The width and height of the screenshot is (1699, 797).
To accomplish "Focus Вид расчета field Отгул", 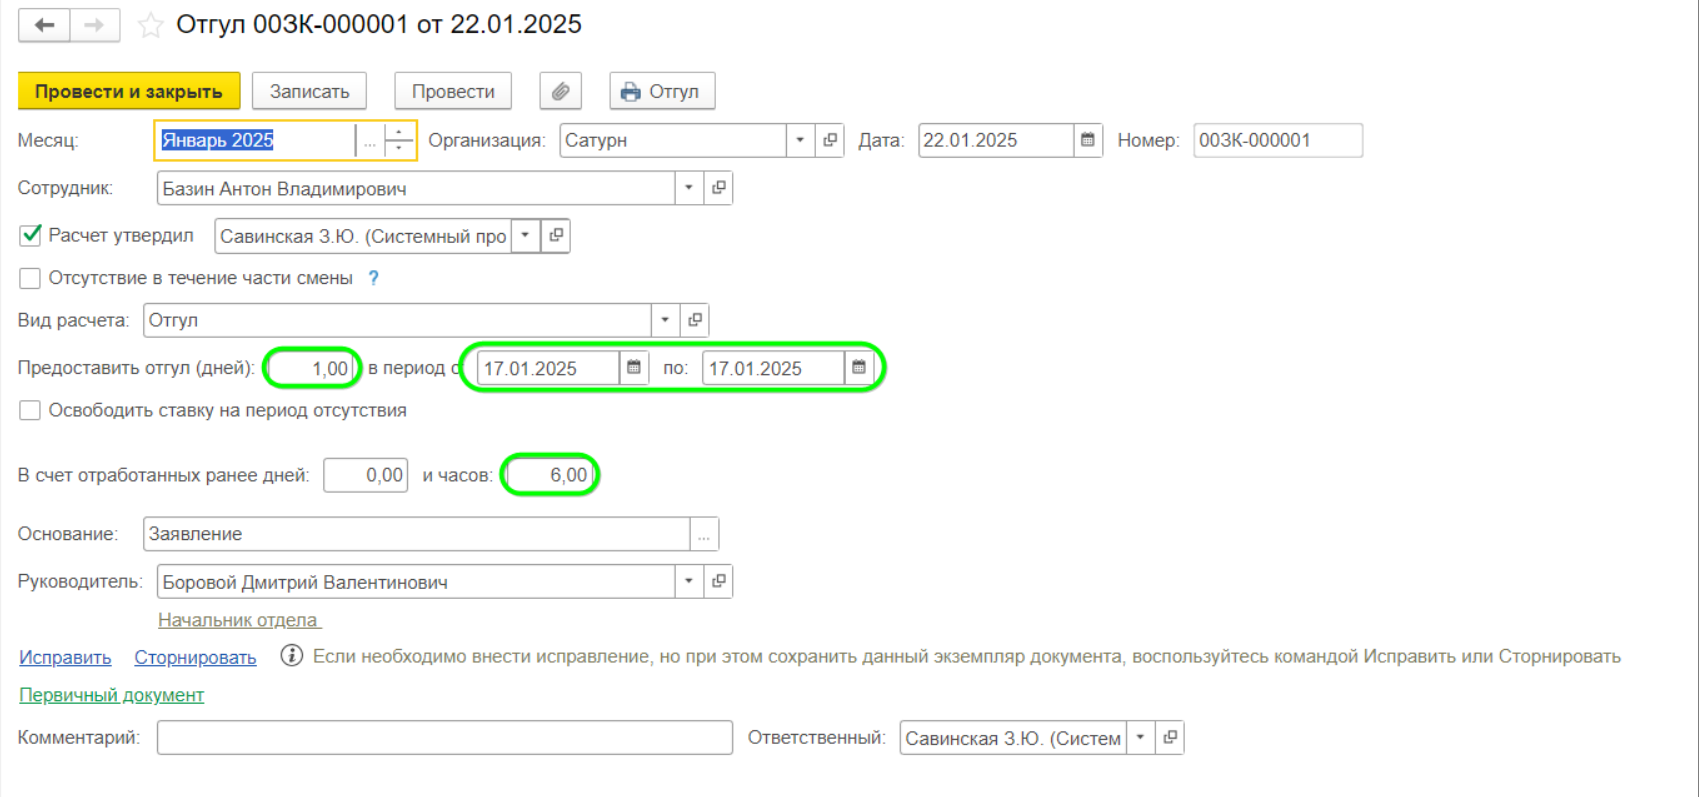I will coord(397,320).
